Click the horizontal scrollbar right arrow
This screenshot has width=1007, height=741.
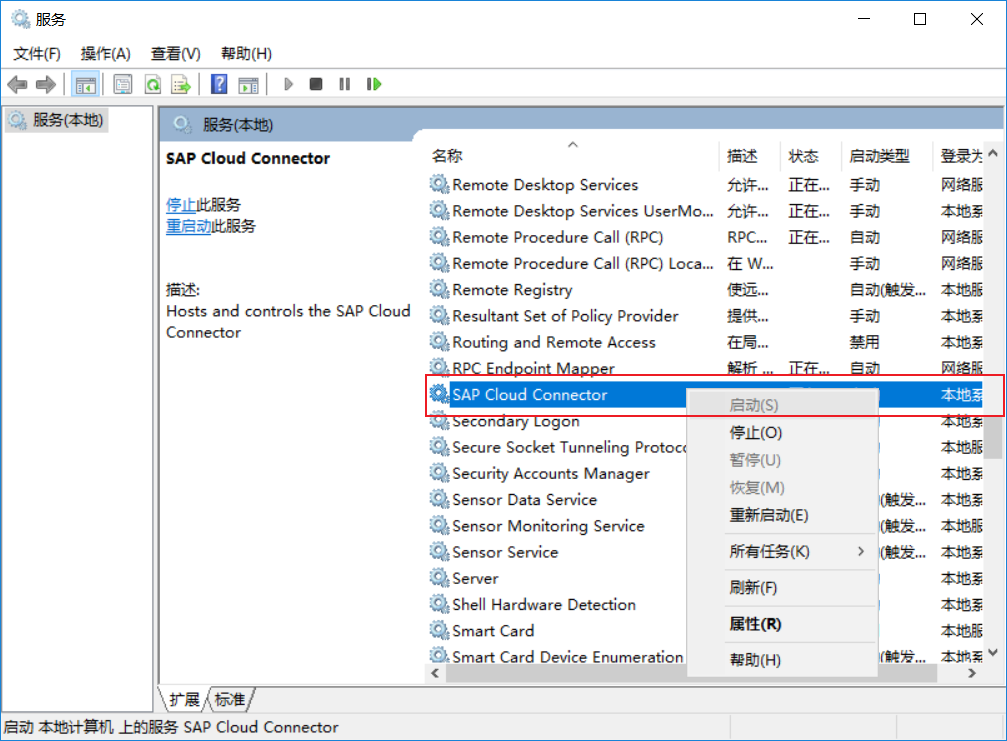tap(972, 673)
